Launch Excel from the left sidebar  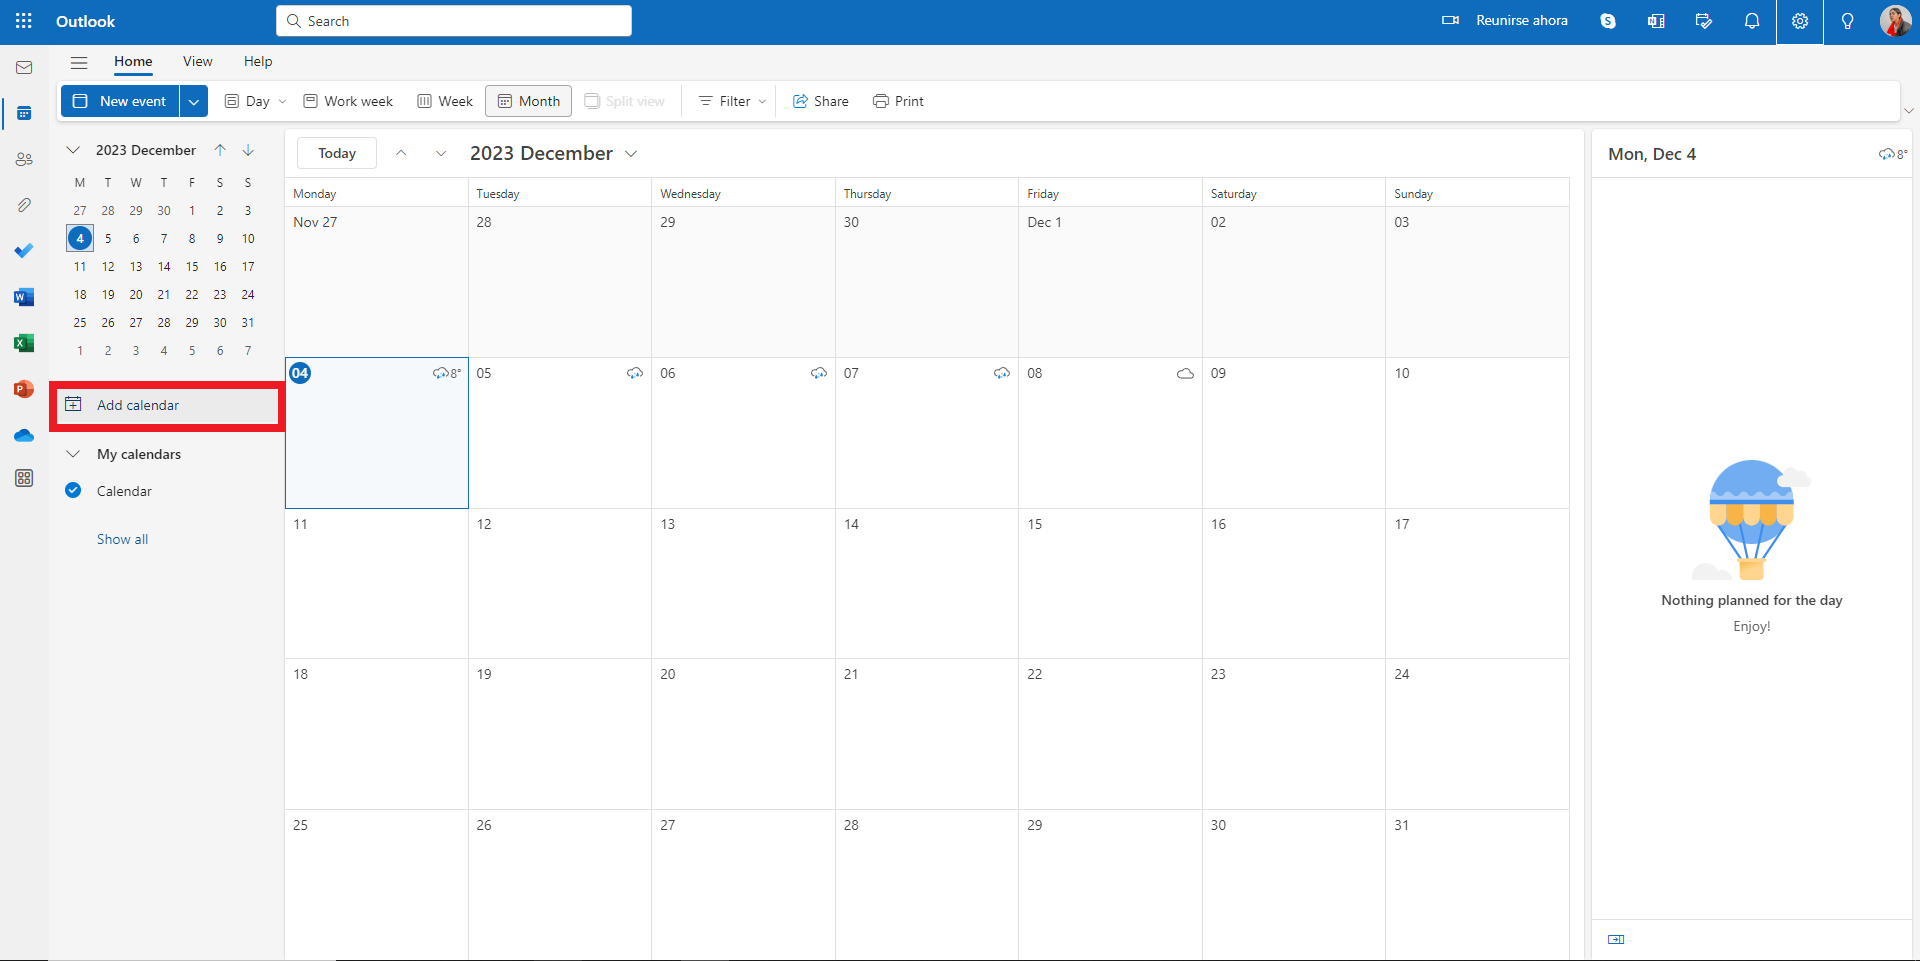click(x=23, y=343)
